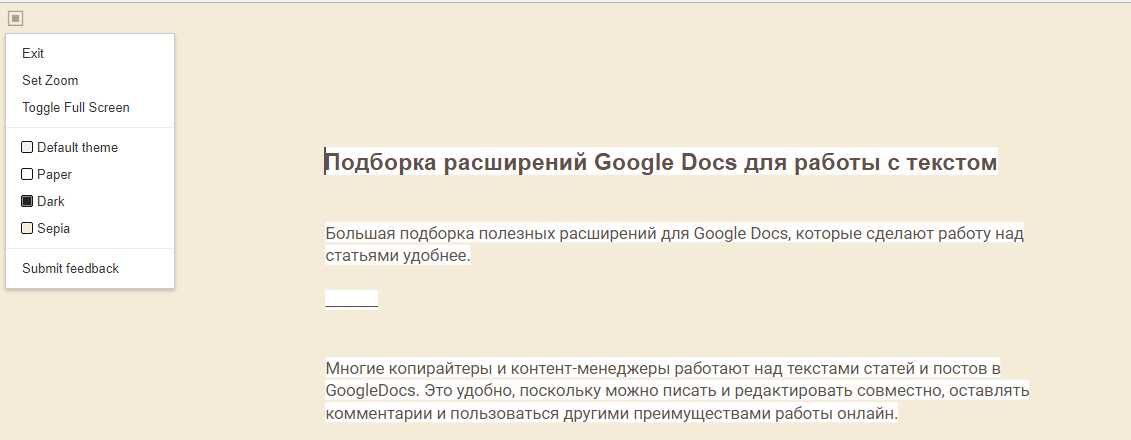This screenshot has height=440, width=1131.
Task: Click the word "комментарии" in the last line
Action: pos(377,413)
